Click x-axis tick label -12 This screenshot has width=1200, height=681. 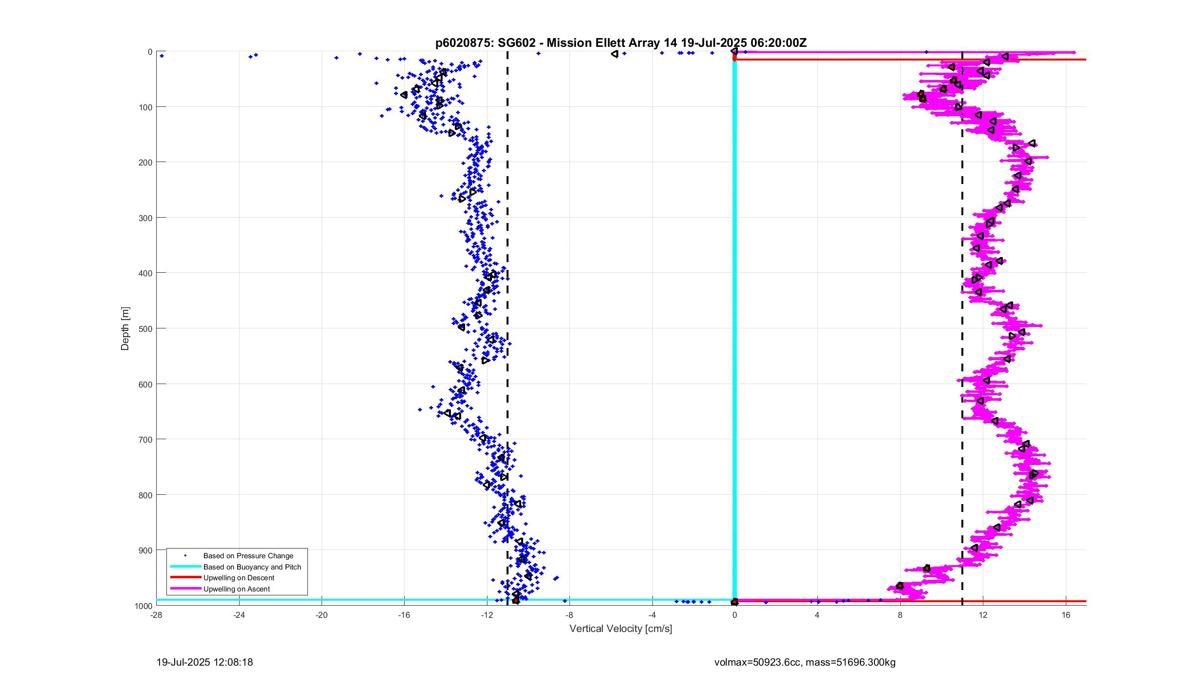point(487,615)
